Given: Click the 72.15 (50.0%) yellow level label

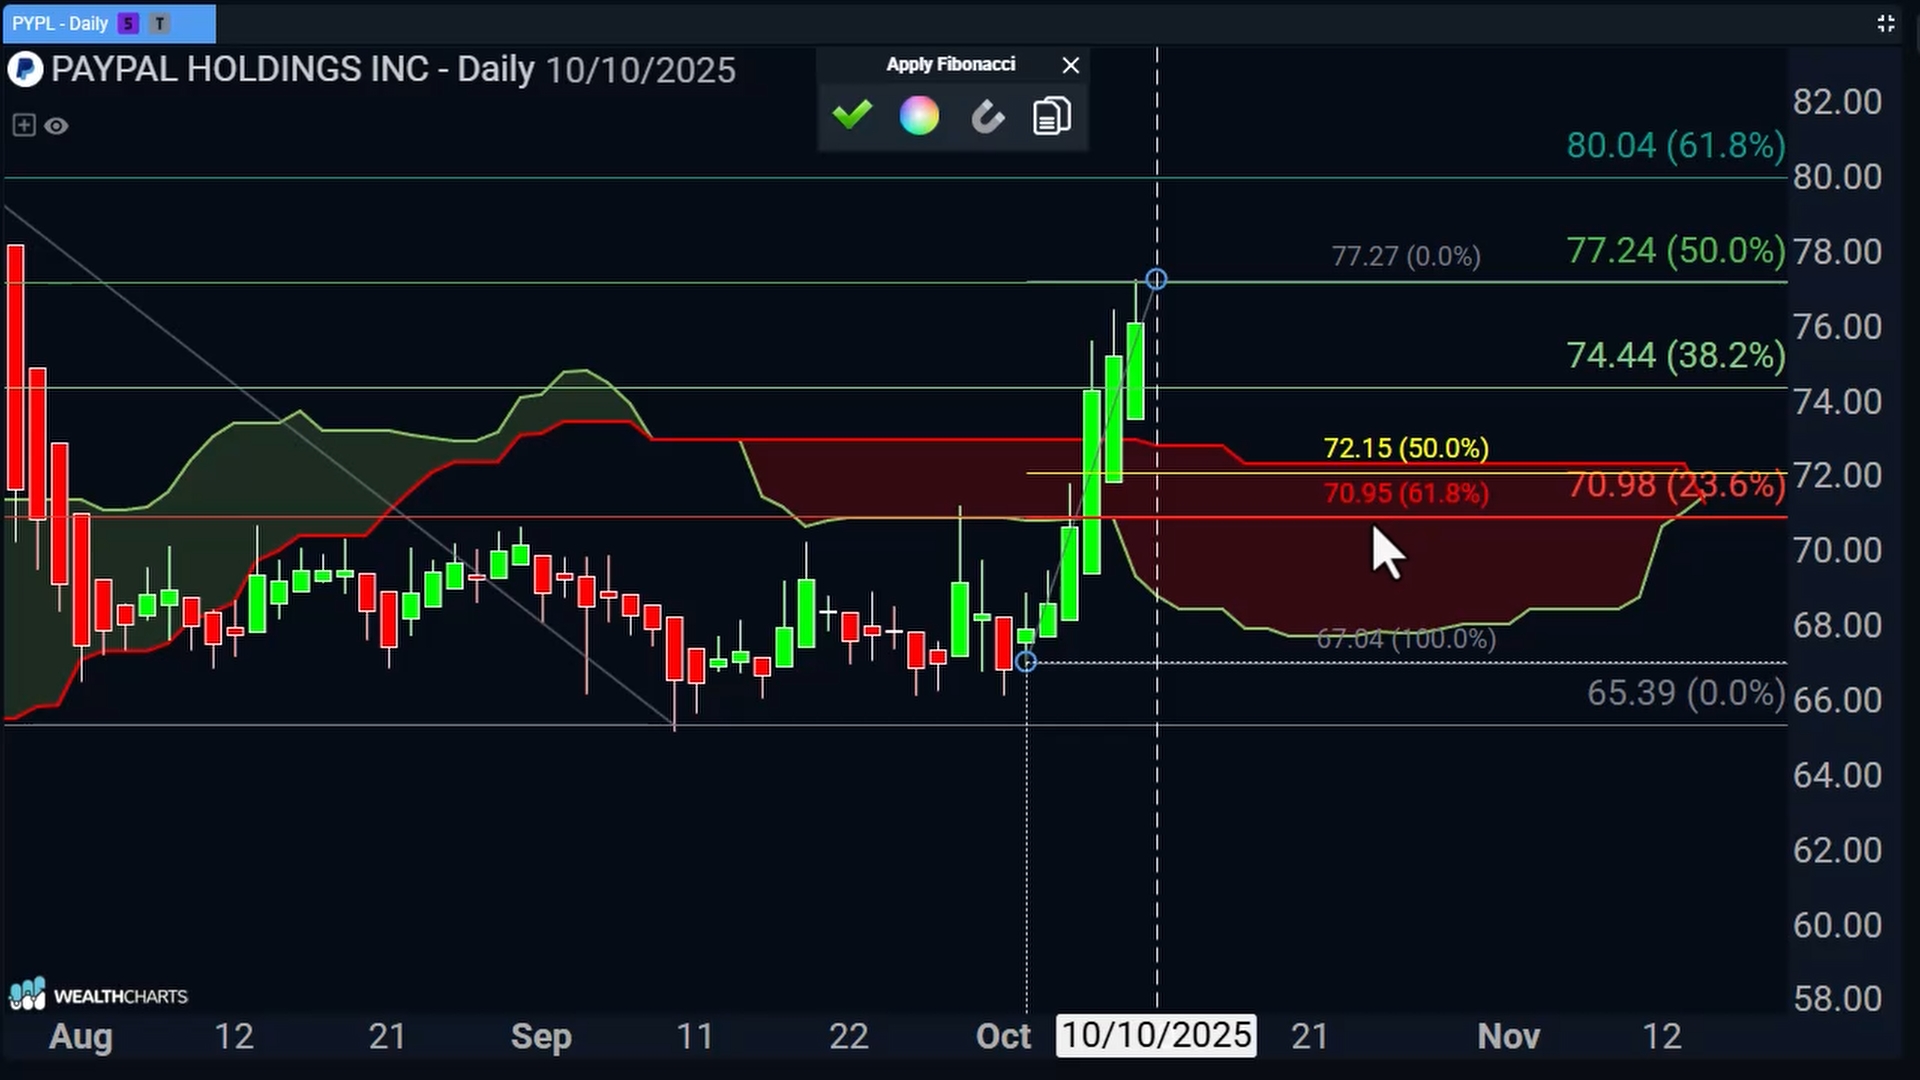Looking at the screenshot, I should coord(1406,448).
